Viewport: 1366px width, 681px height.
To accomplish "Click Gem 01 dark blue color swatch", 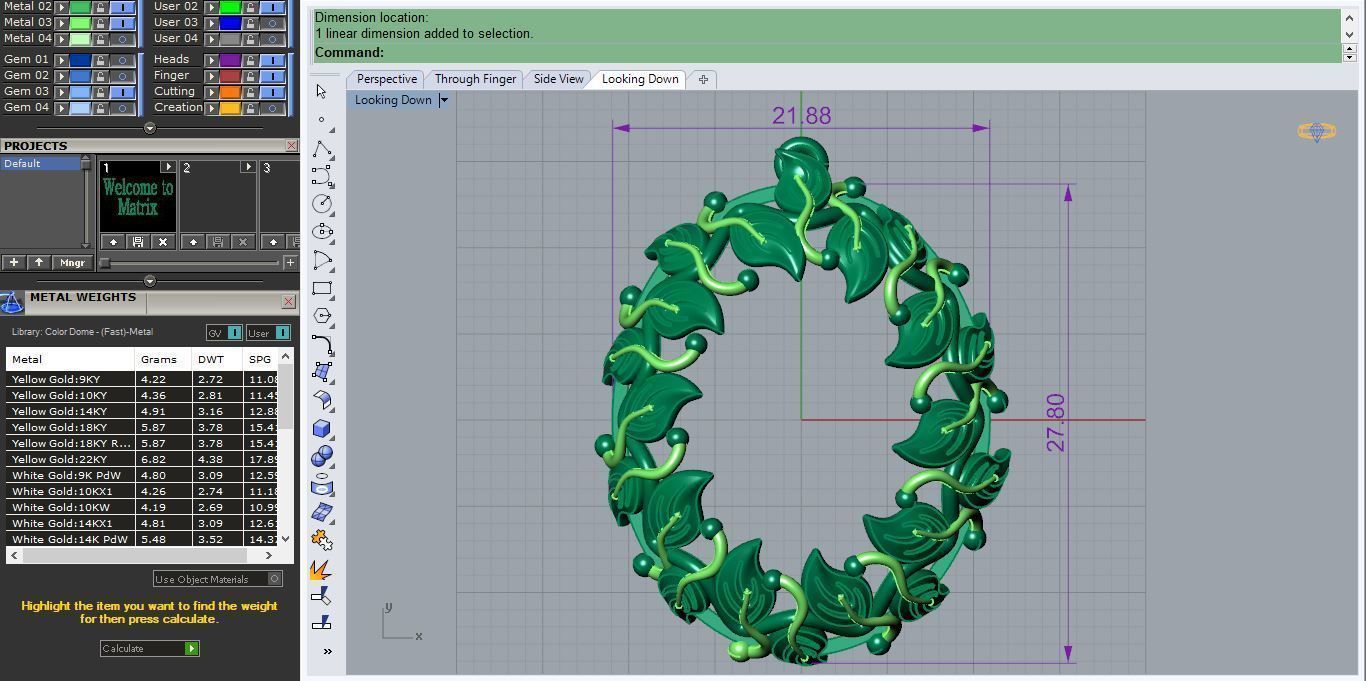I will 80,60.
